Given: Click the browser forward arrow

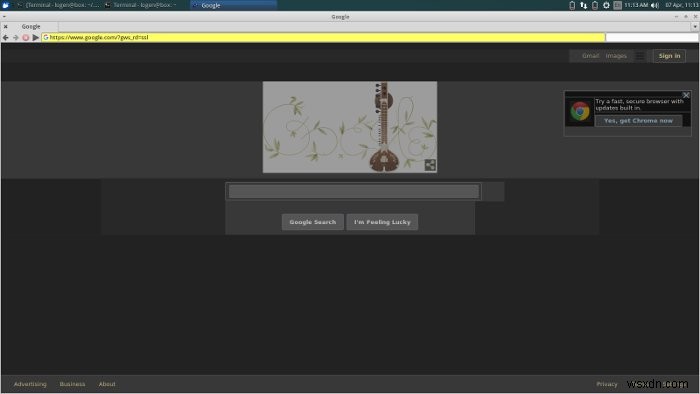Looking at the screenshot, I should [16, 37].
